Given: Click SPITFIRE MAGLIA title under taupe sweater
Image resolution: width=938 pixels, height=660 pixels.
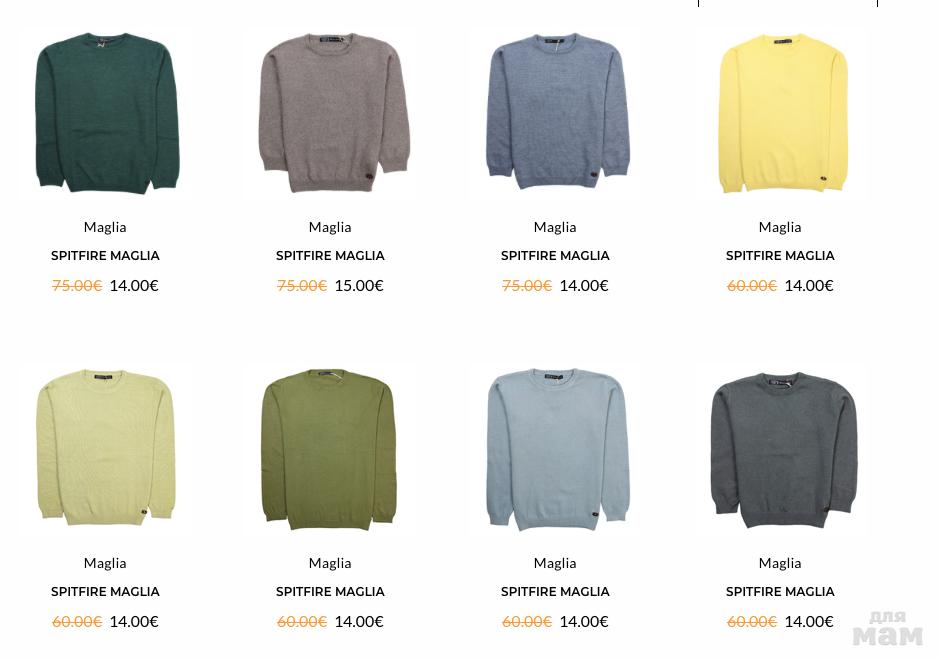Looking at the screenshot, I should coord(330,256).
